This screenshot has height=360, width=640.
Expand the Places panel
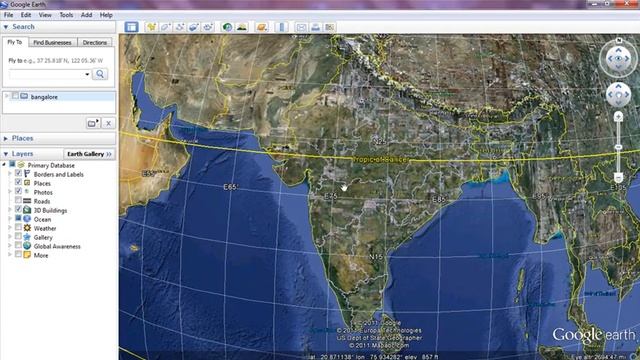[6, 139]
